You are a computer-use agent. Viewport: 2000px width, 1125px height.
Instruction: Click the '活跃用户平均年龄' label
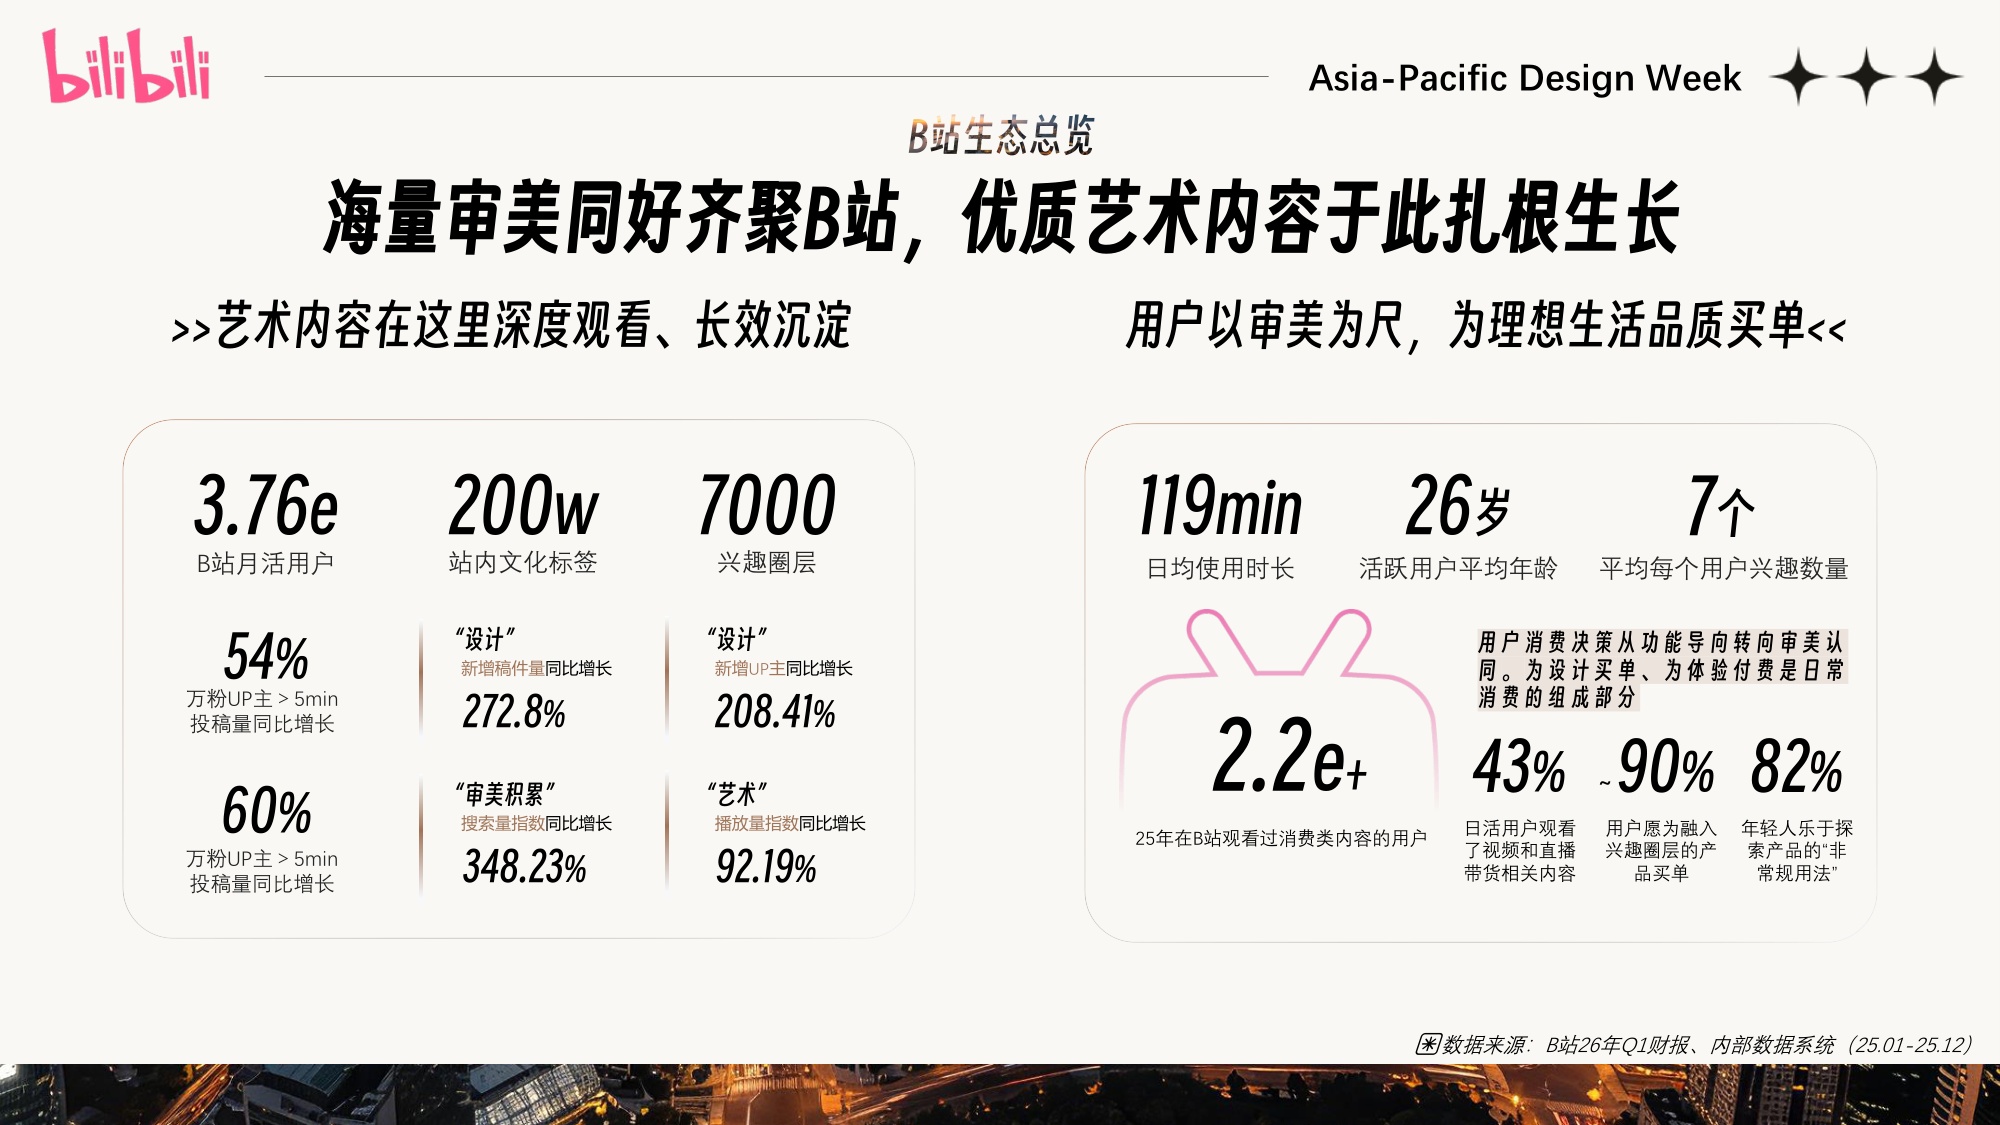(1458, 568)
